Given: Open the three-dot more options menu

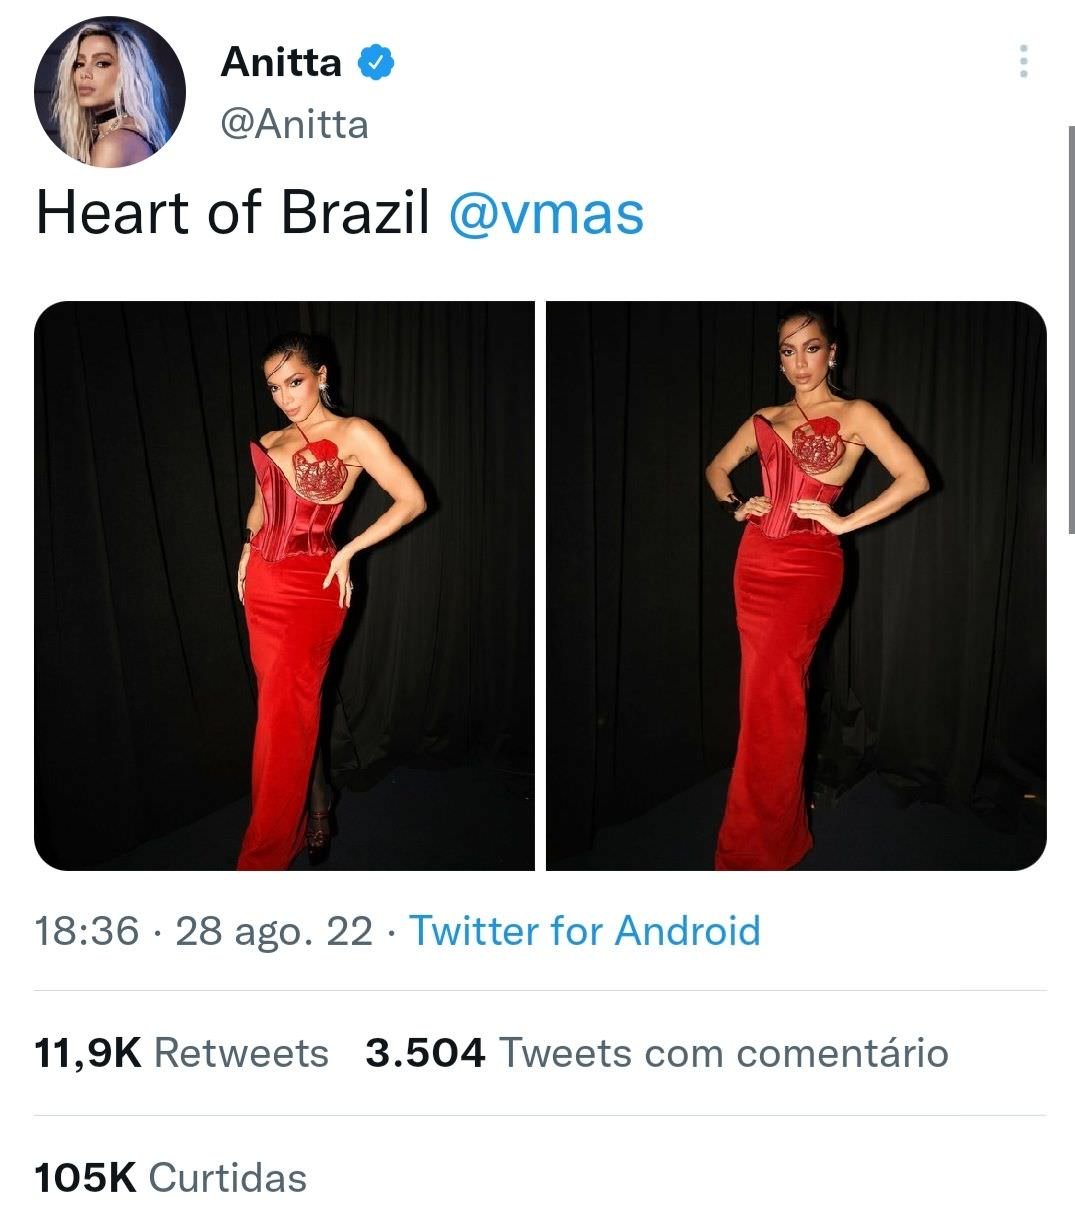Looking at the screenshot, I should (1023, 62).
